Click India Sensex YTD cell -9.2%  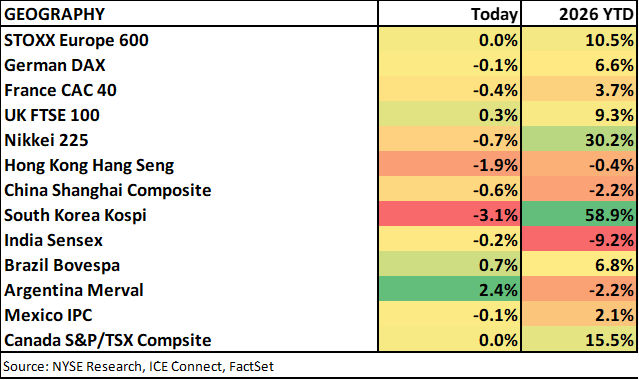coord(579,240)
